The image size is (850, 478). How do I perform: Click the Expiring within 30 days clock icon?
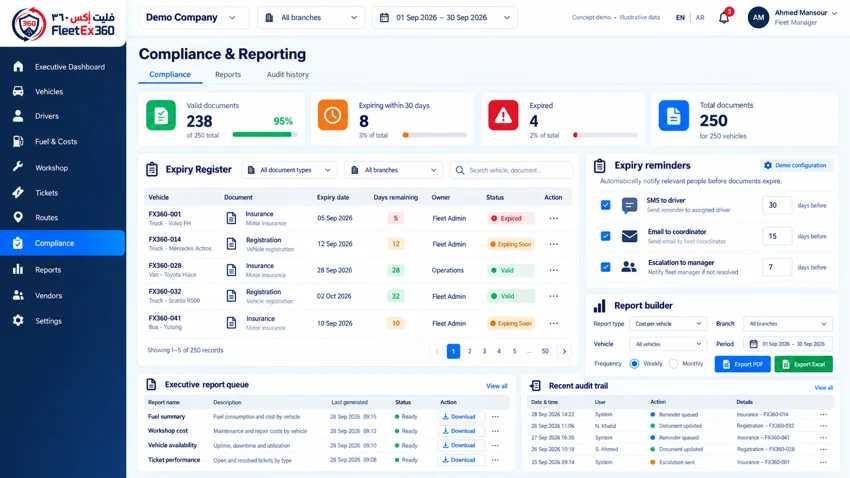[333, 115]
